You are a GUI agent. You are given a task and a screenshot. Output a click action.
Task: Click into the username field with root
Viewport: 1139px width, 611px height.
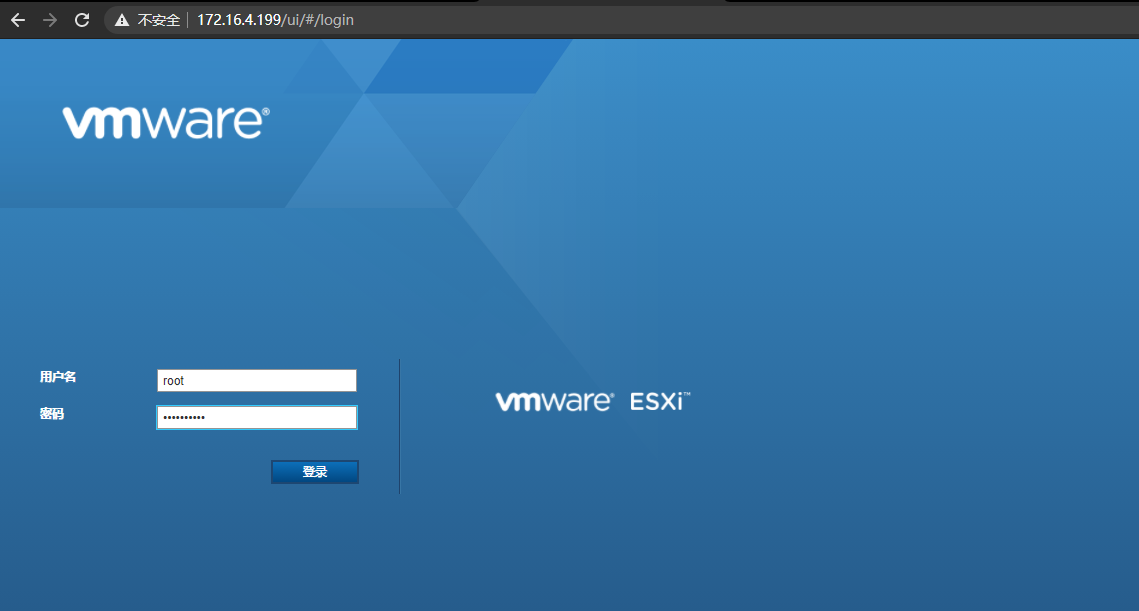pyautogui.click(x=256, y=381)
